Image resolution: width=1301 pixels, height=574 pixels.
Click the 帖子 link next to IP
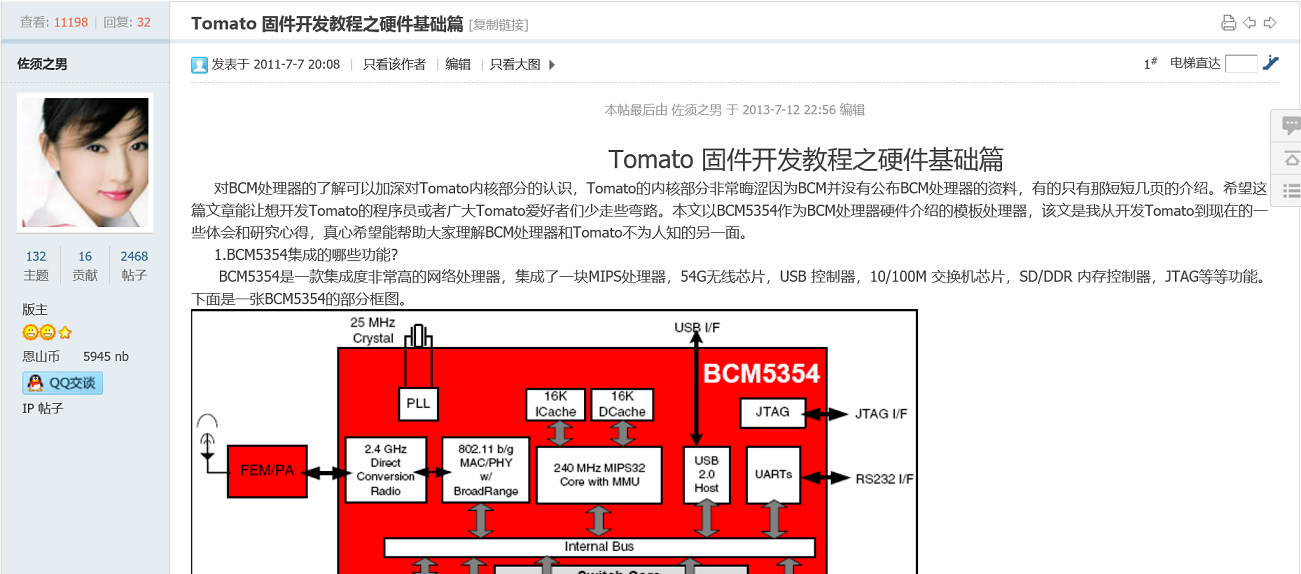[51, 408]
